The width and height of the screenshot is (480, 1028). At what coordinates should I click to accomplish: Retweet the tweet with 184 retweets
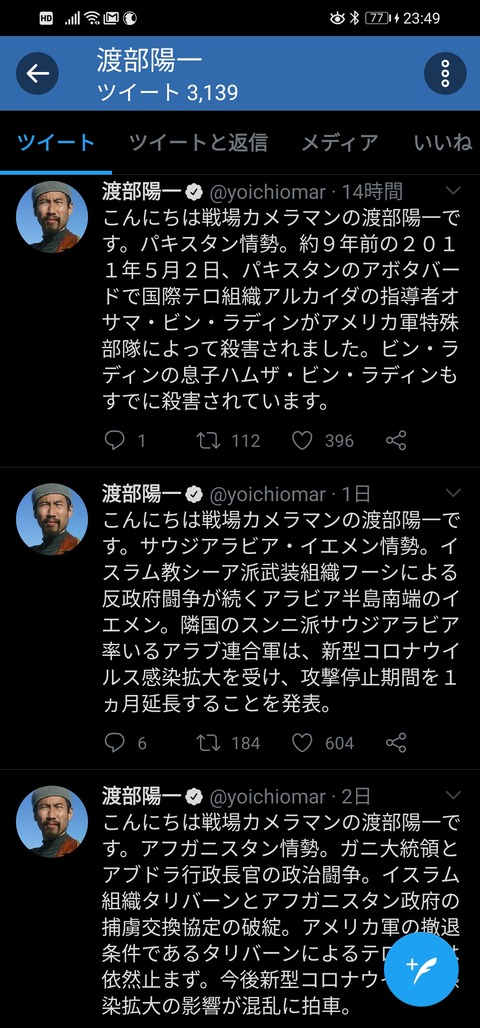209,743
